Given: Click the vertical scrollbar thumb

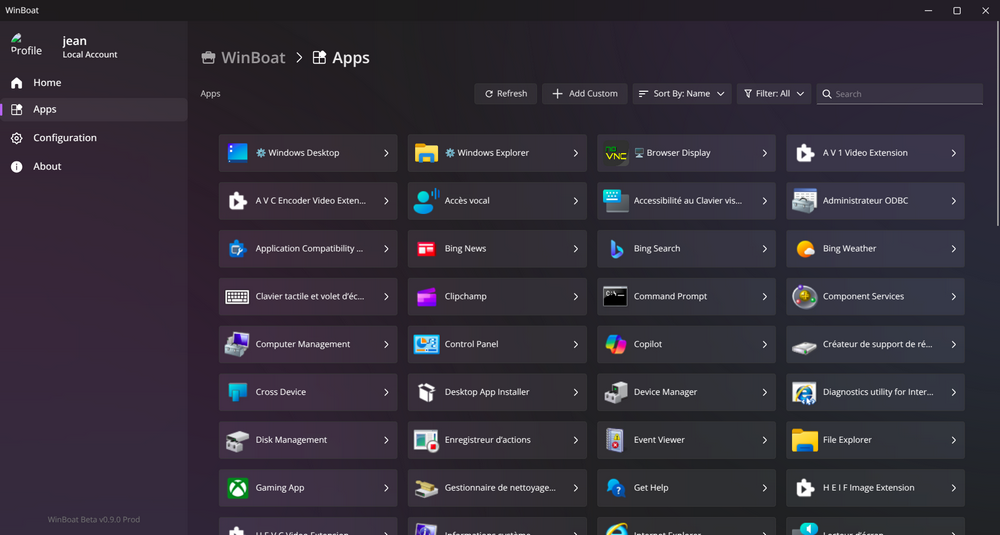Looking at the screenshot, I should [x=997, y=124].
